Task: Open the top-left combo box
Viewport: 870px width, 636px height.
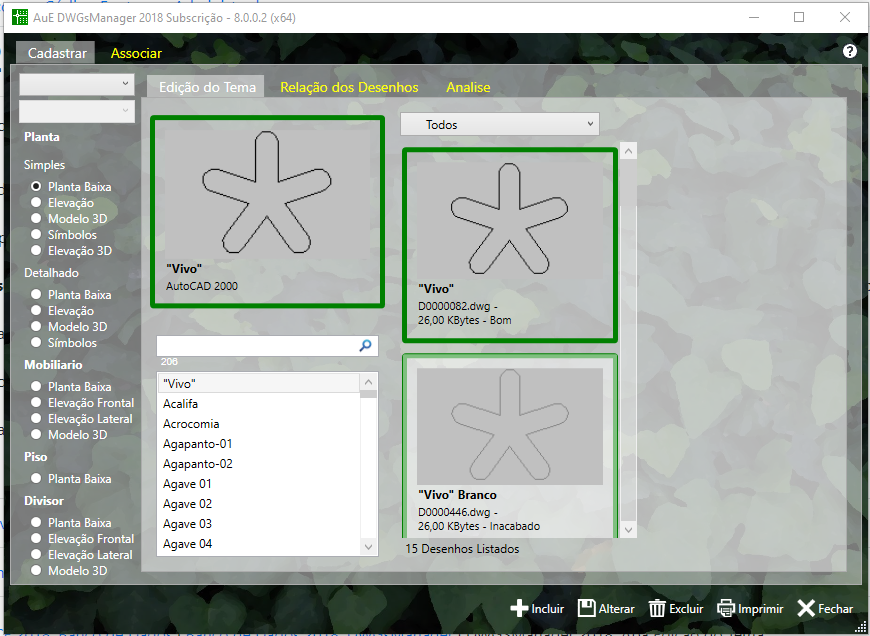Action: coord(76,84)
